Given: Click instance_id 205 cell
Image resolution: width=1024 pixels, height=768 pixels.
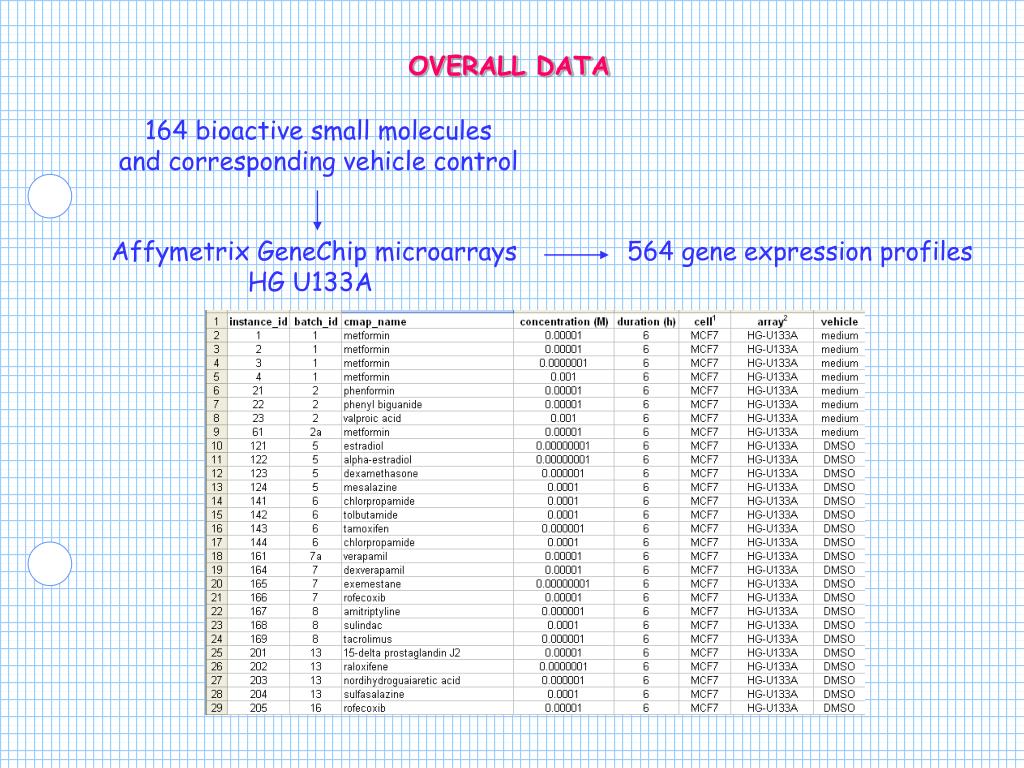Looking at the screenshot, I should pos(259,708).
